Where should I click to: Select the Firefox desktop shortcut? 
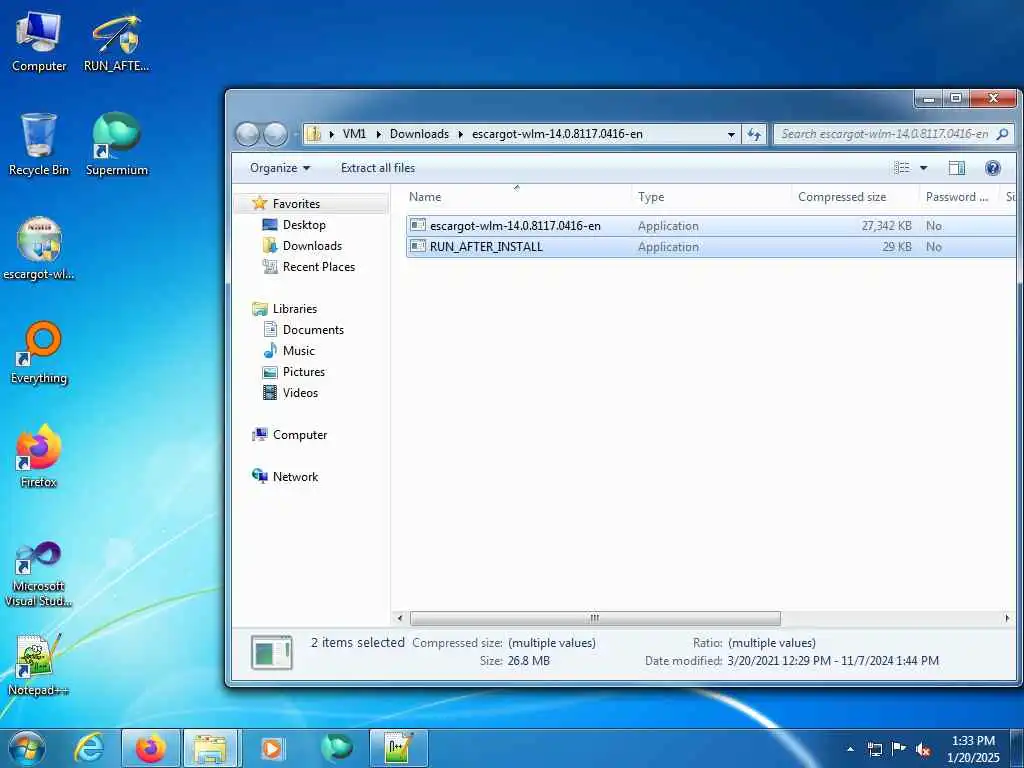pos(39,456)
